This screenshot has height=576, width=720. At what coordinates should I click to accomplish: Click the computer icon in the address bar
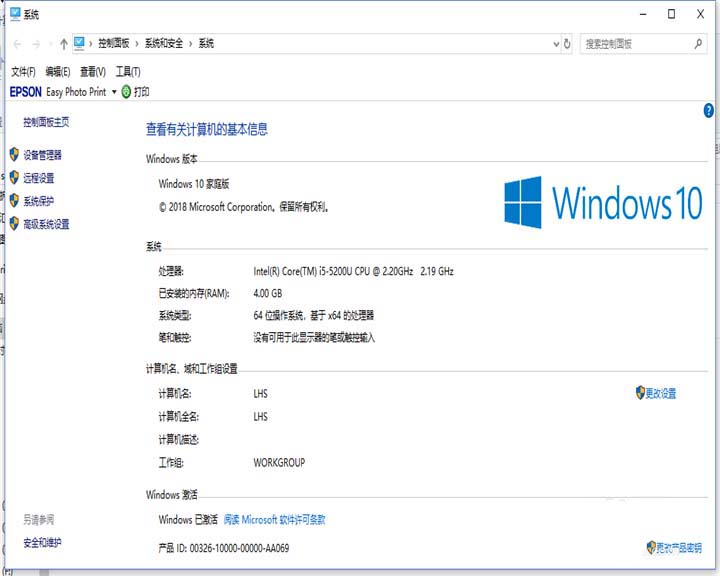coord(79,43)
